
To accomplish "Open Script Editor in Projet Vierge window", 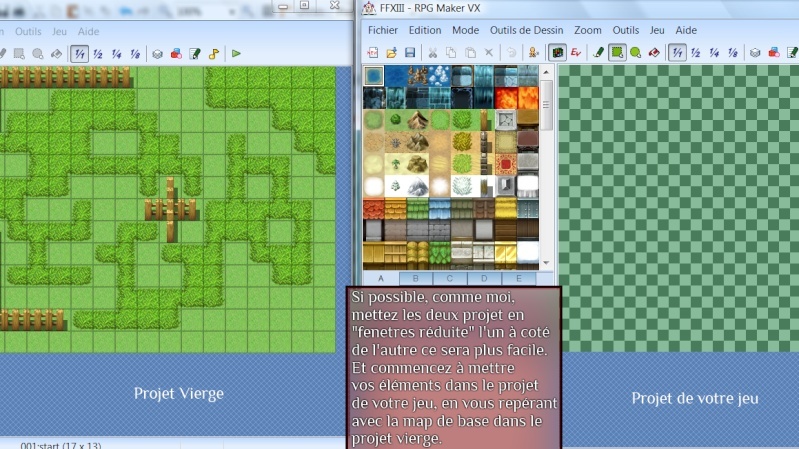I will pyautogui.click(x=195, y=54).
